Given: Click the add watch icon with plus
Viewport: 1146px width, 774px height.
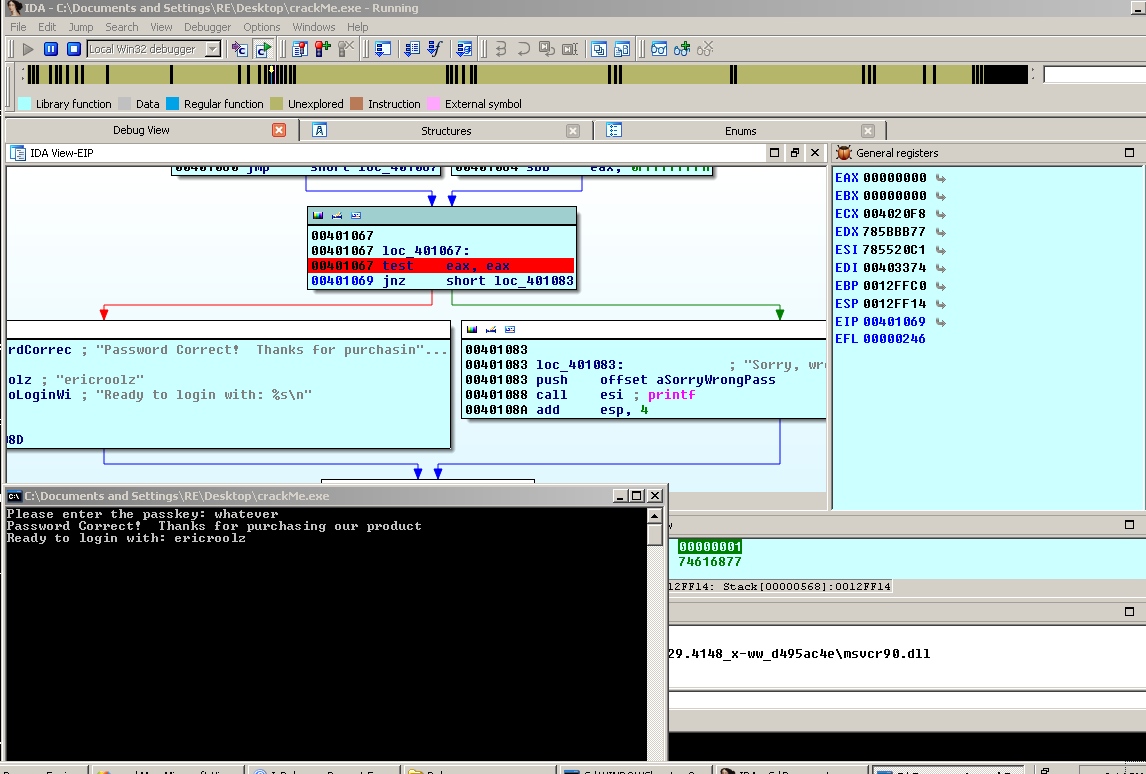Looking at the screenshot, I should point(682,49).
